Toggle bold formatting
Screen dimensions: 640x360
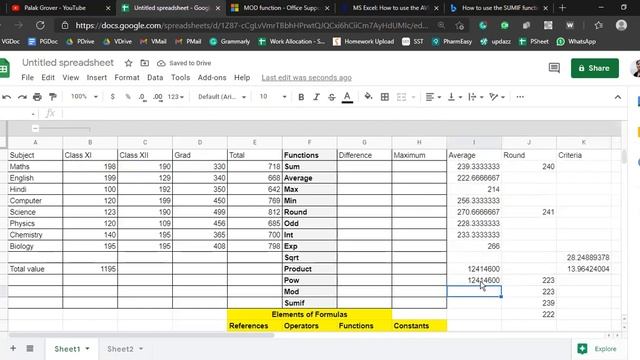tap(301, 97)
